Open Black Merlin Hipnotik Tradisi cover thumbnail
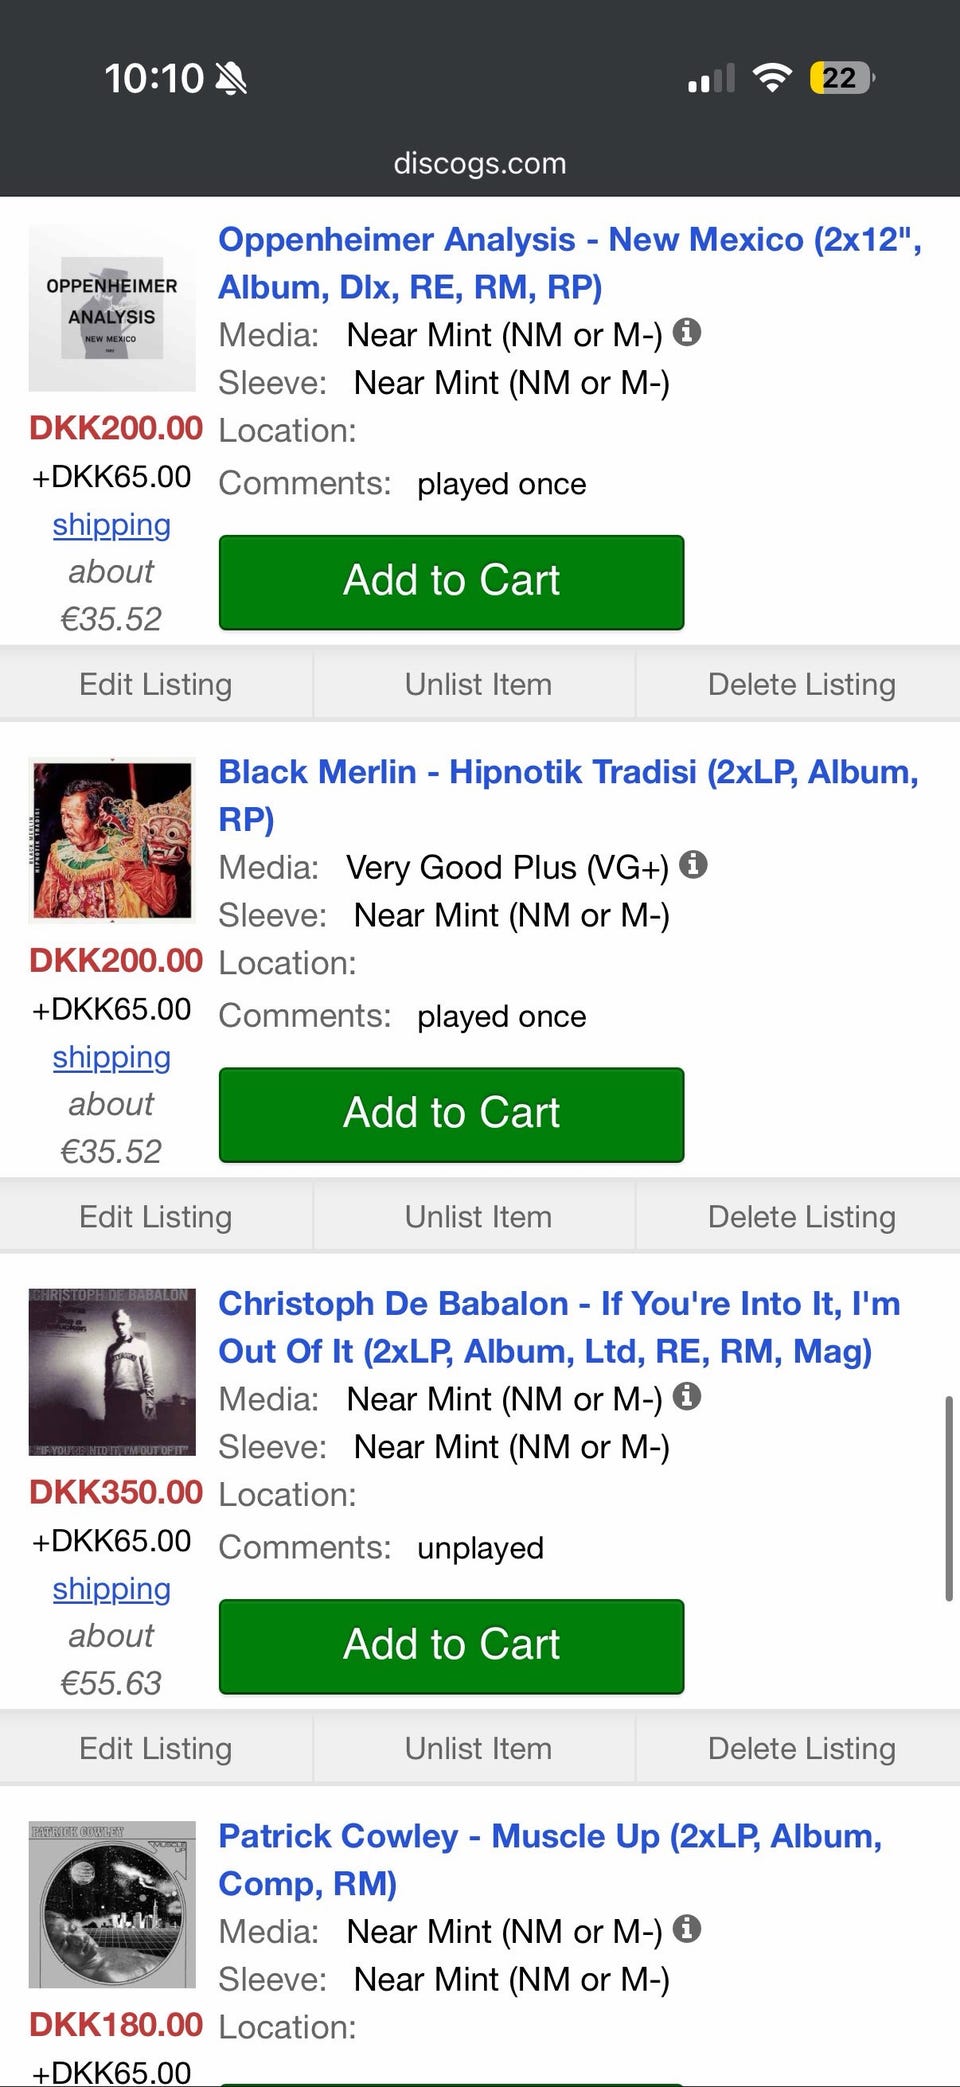The width and height of the screenshot is (960, 2087). click(x=112, y=840)
